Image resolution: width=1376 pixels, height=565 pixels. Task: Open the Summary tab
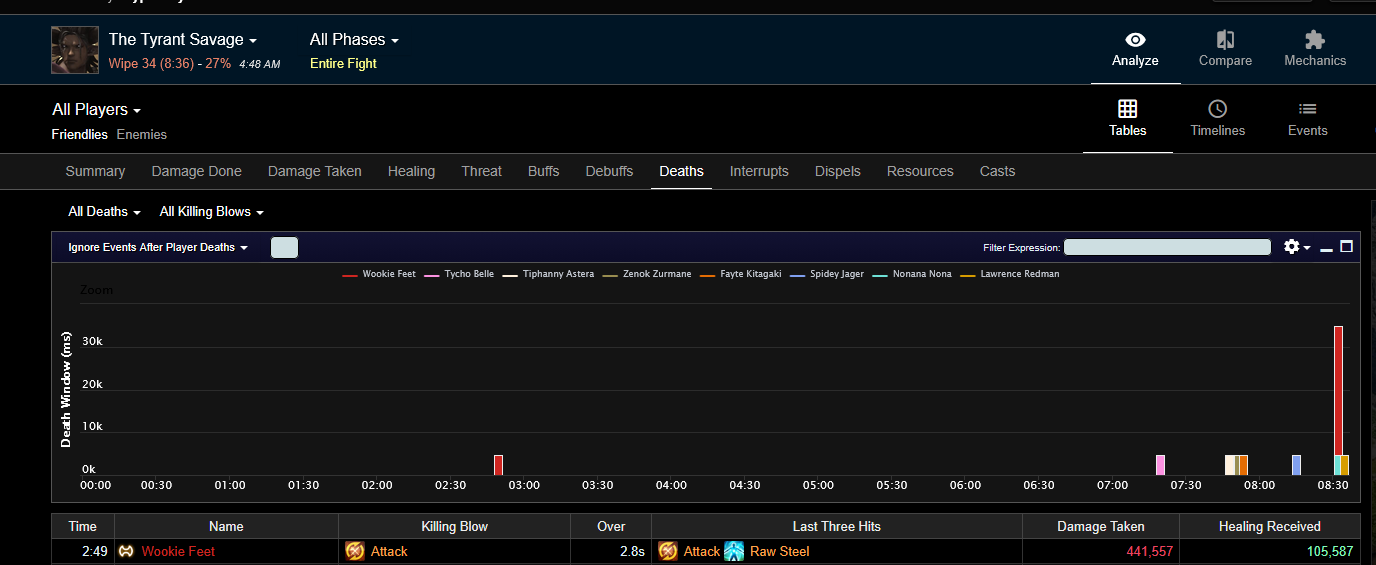tap(95, 171)
